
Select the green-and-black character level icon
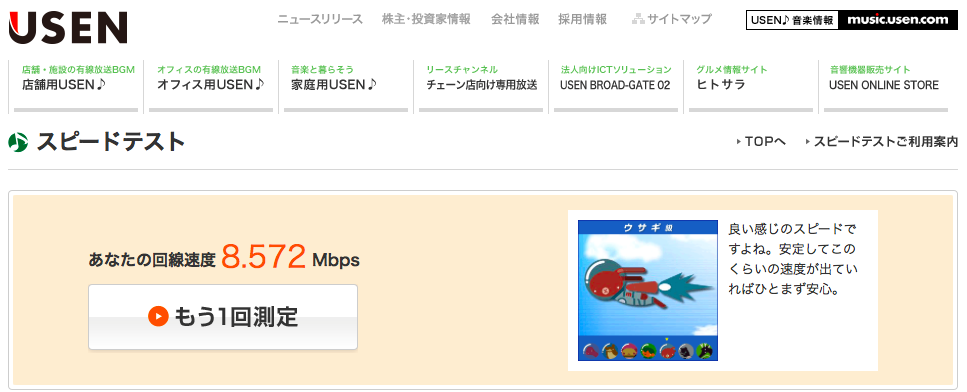704,351
